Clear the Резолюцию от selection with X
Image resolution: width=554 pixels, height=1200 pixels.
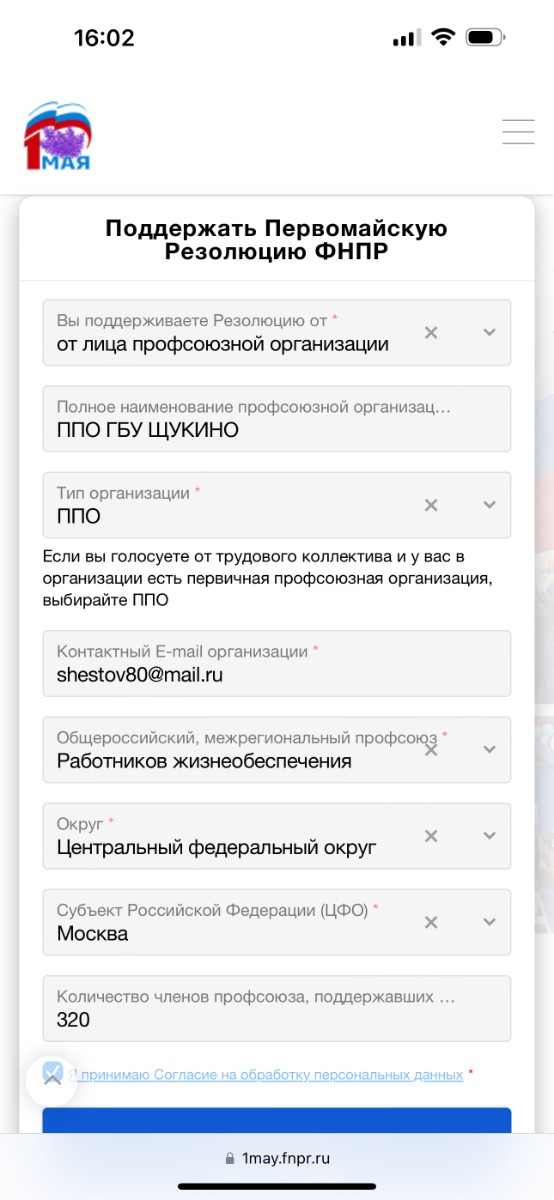click(x=431, y=332)
